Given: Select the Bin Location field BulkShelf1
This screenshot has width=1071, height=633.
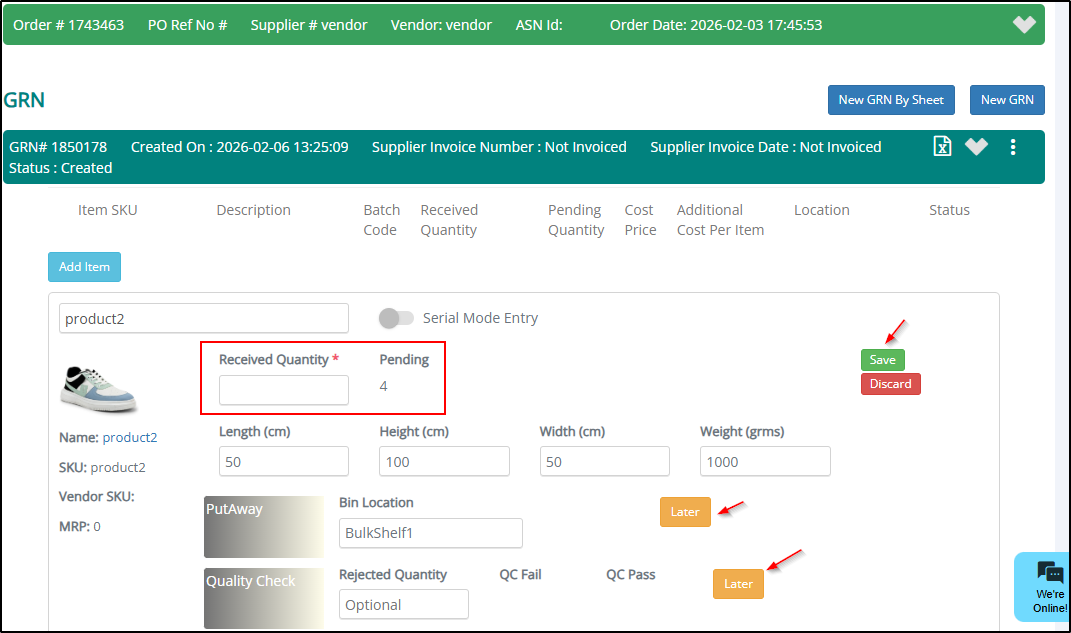Looking at the screenshot, I should tap(430, 533).
